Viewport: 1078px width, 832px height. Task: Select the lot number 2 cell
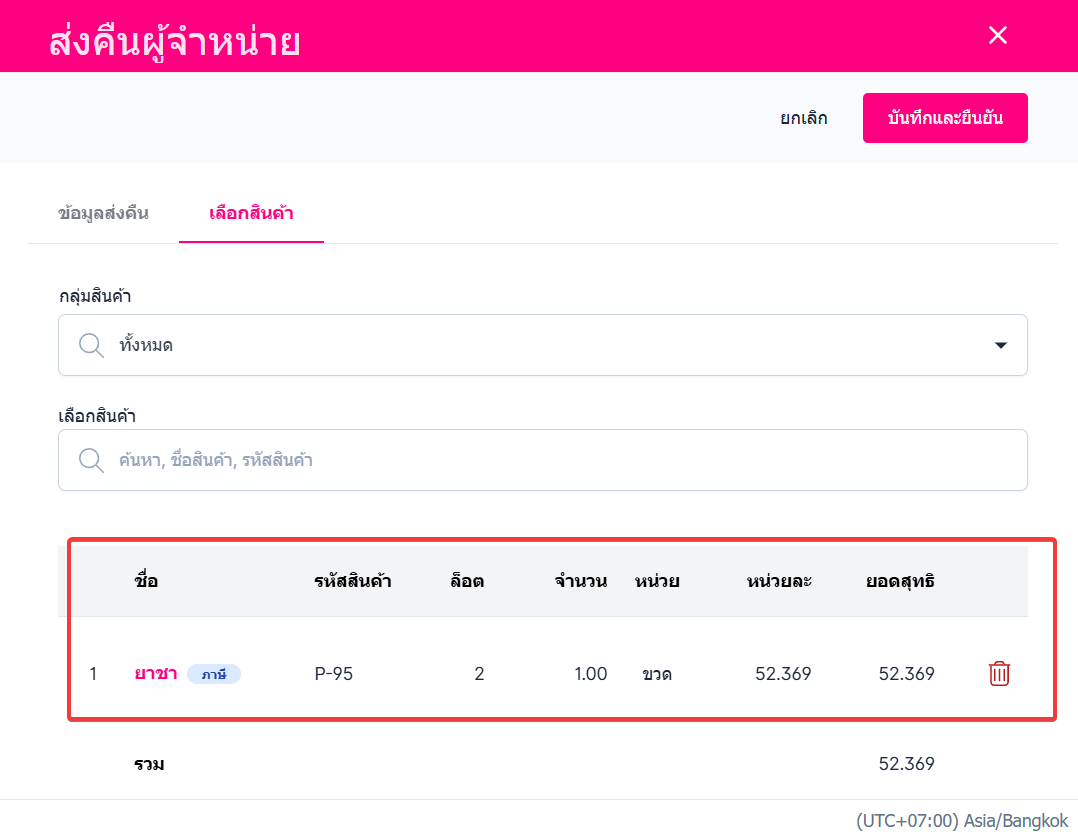(x=479, y=674)
